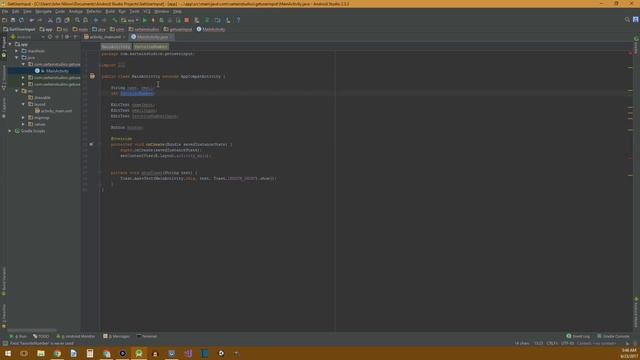Click the MainActivity structure breadcrumb above code

[116, 47]
